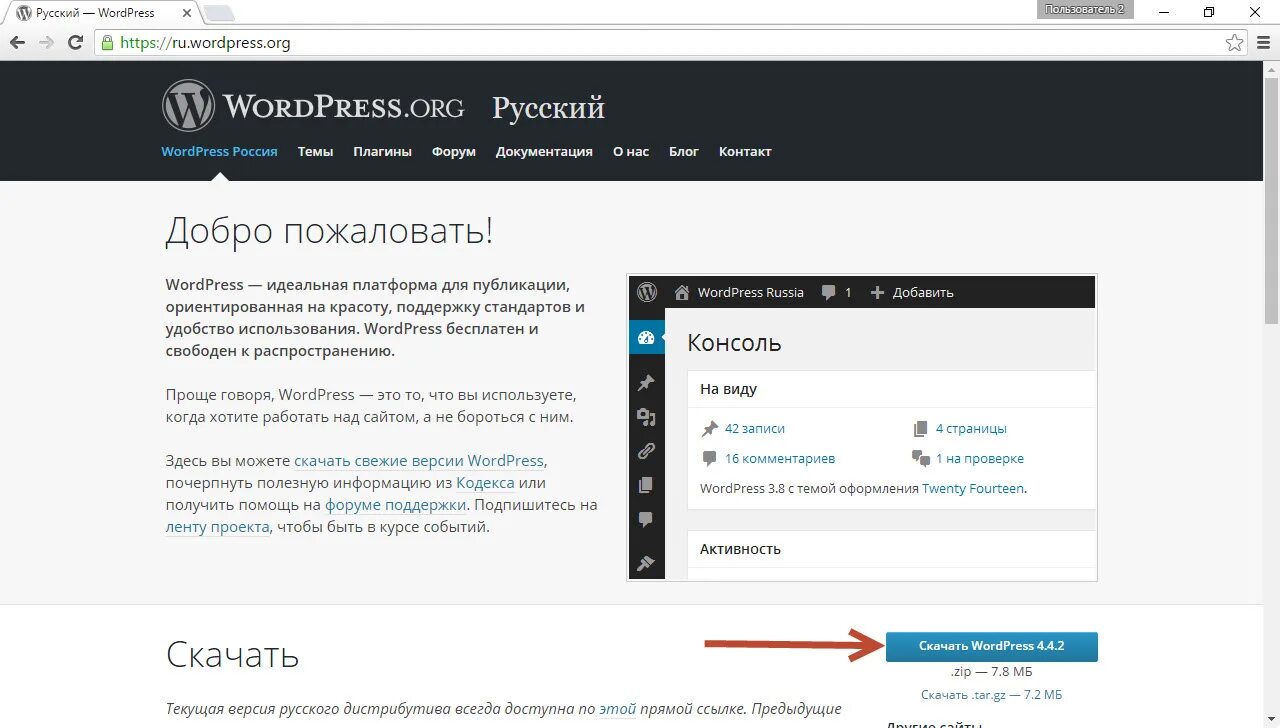The width and height of the screenshot is (1280, 728).
Task: Open the Кодекса link
Action: click(x=485, y=483)
